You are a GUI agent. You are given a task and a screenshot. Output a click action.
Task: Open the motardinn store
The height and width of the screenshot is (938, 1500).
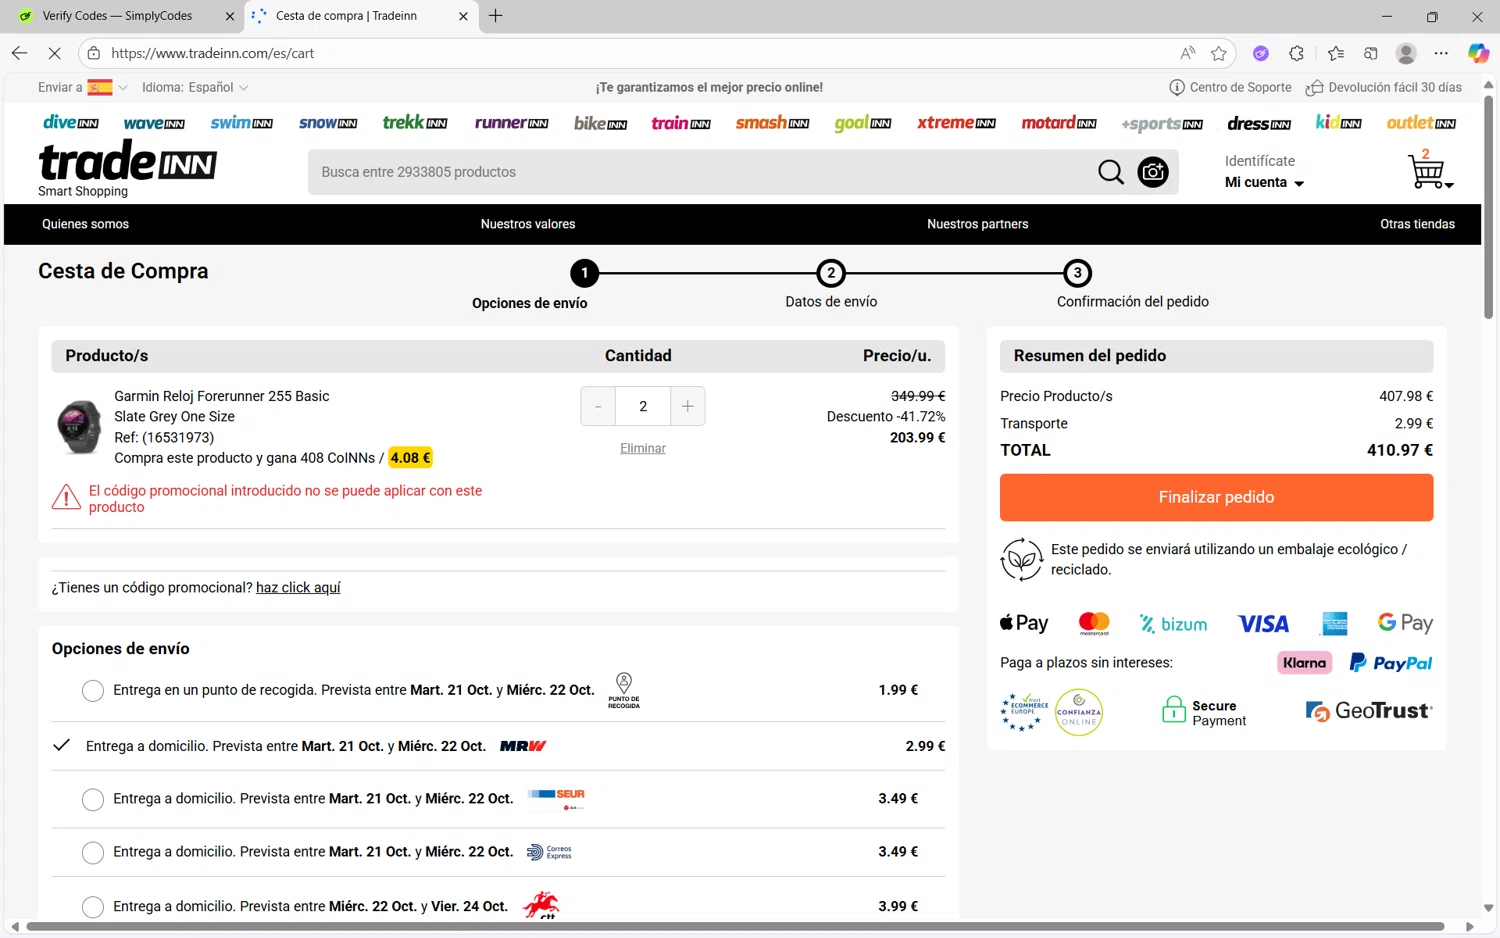1059,123
